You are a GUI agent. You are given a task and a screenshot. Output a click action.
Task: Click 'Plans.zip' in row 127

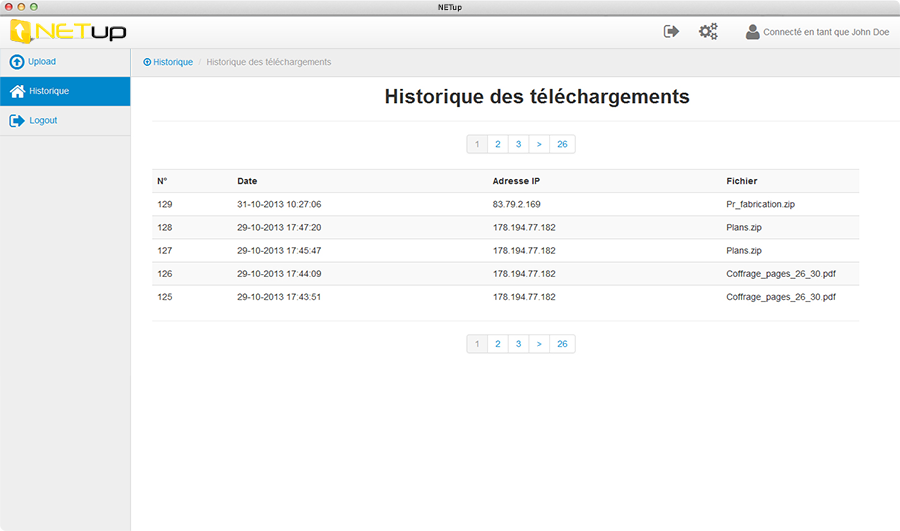[x=744, y=250]
